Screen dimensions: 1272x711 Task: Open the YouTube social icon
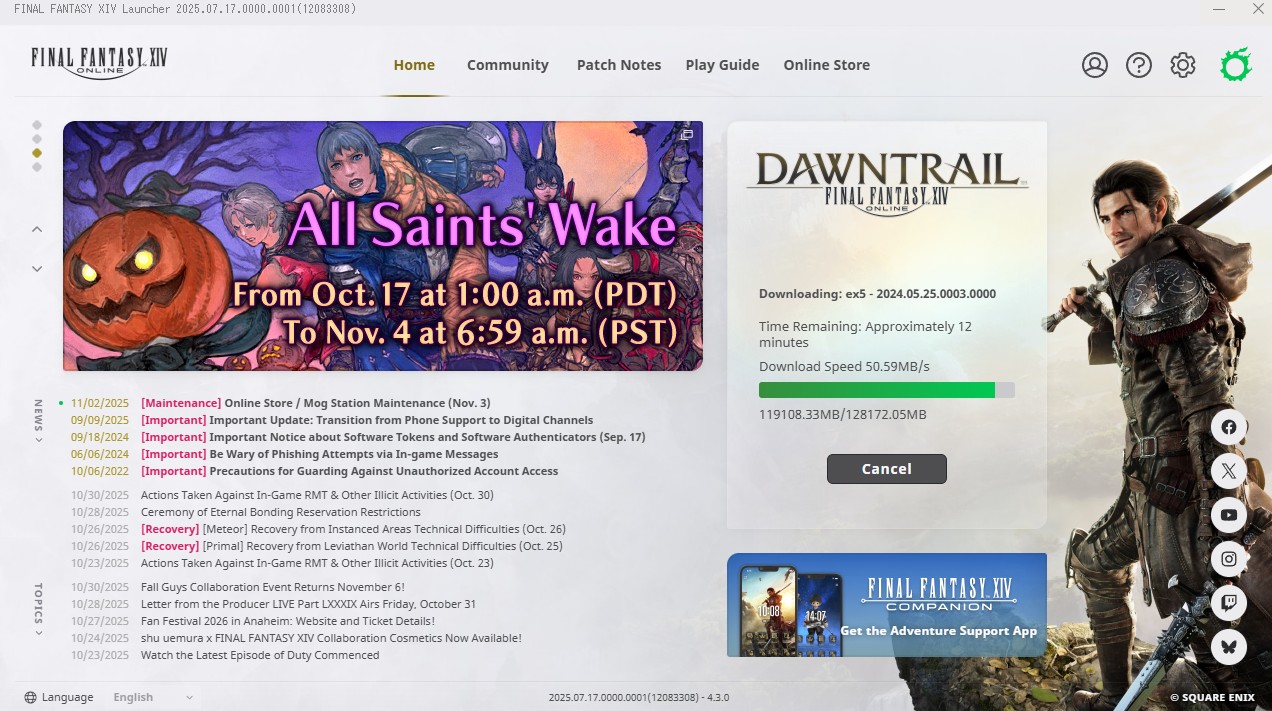[1229, 515]
